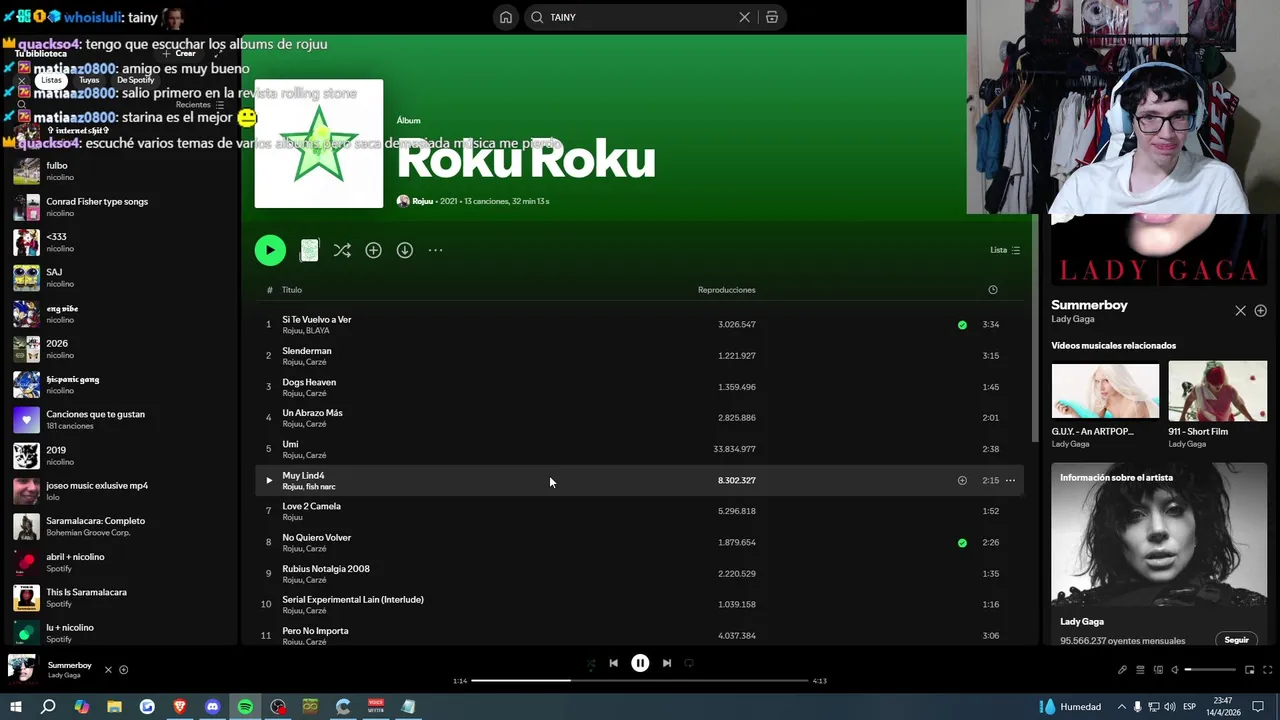Sort by the duration clock column header
The height and width of the screenshot is (720, 1280).
tap(993, 290)
